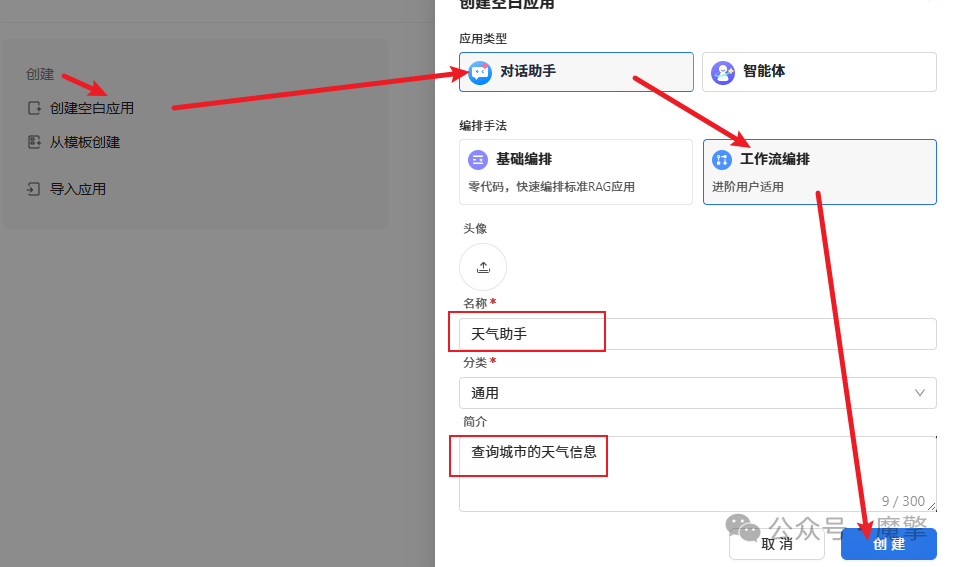The height and width of the screenshot is (567, 958).
Task: Click the 头像 label
Action: click(475, 229)
